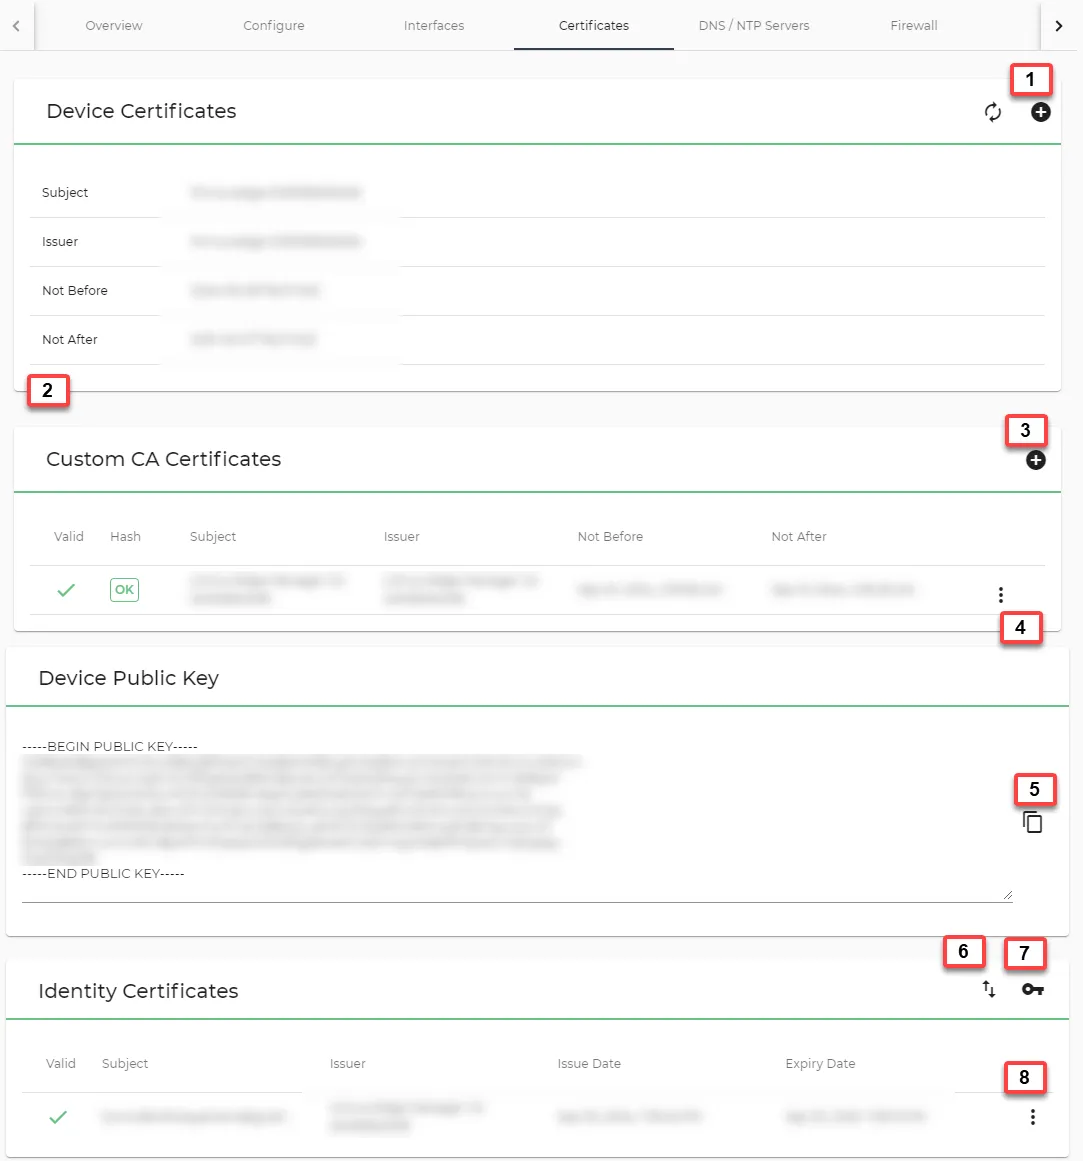Click the Valid column header in Custom CA table

pyautogui.click(x=69, y=536)
